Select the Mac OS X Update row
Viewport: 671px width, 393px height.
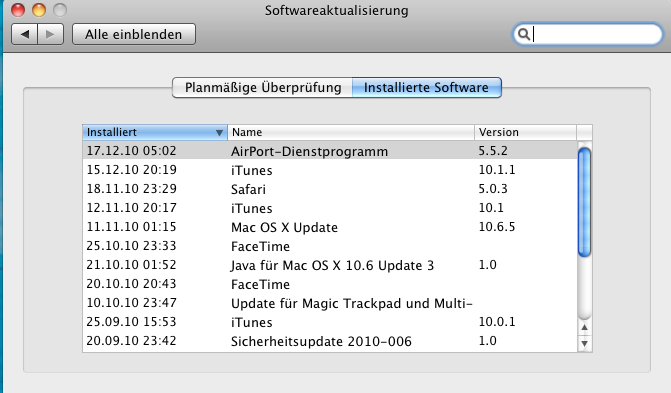click(x=330, y=227)
